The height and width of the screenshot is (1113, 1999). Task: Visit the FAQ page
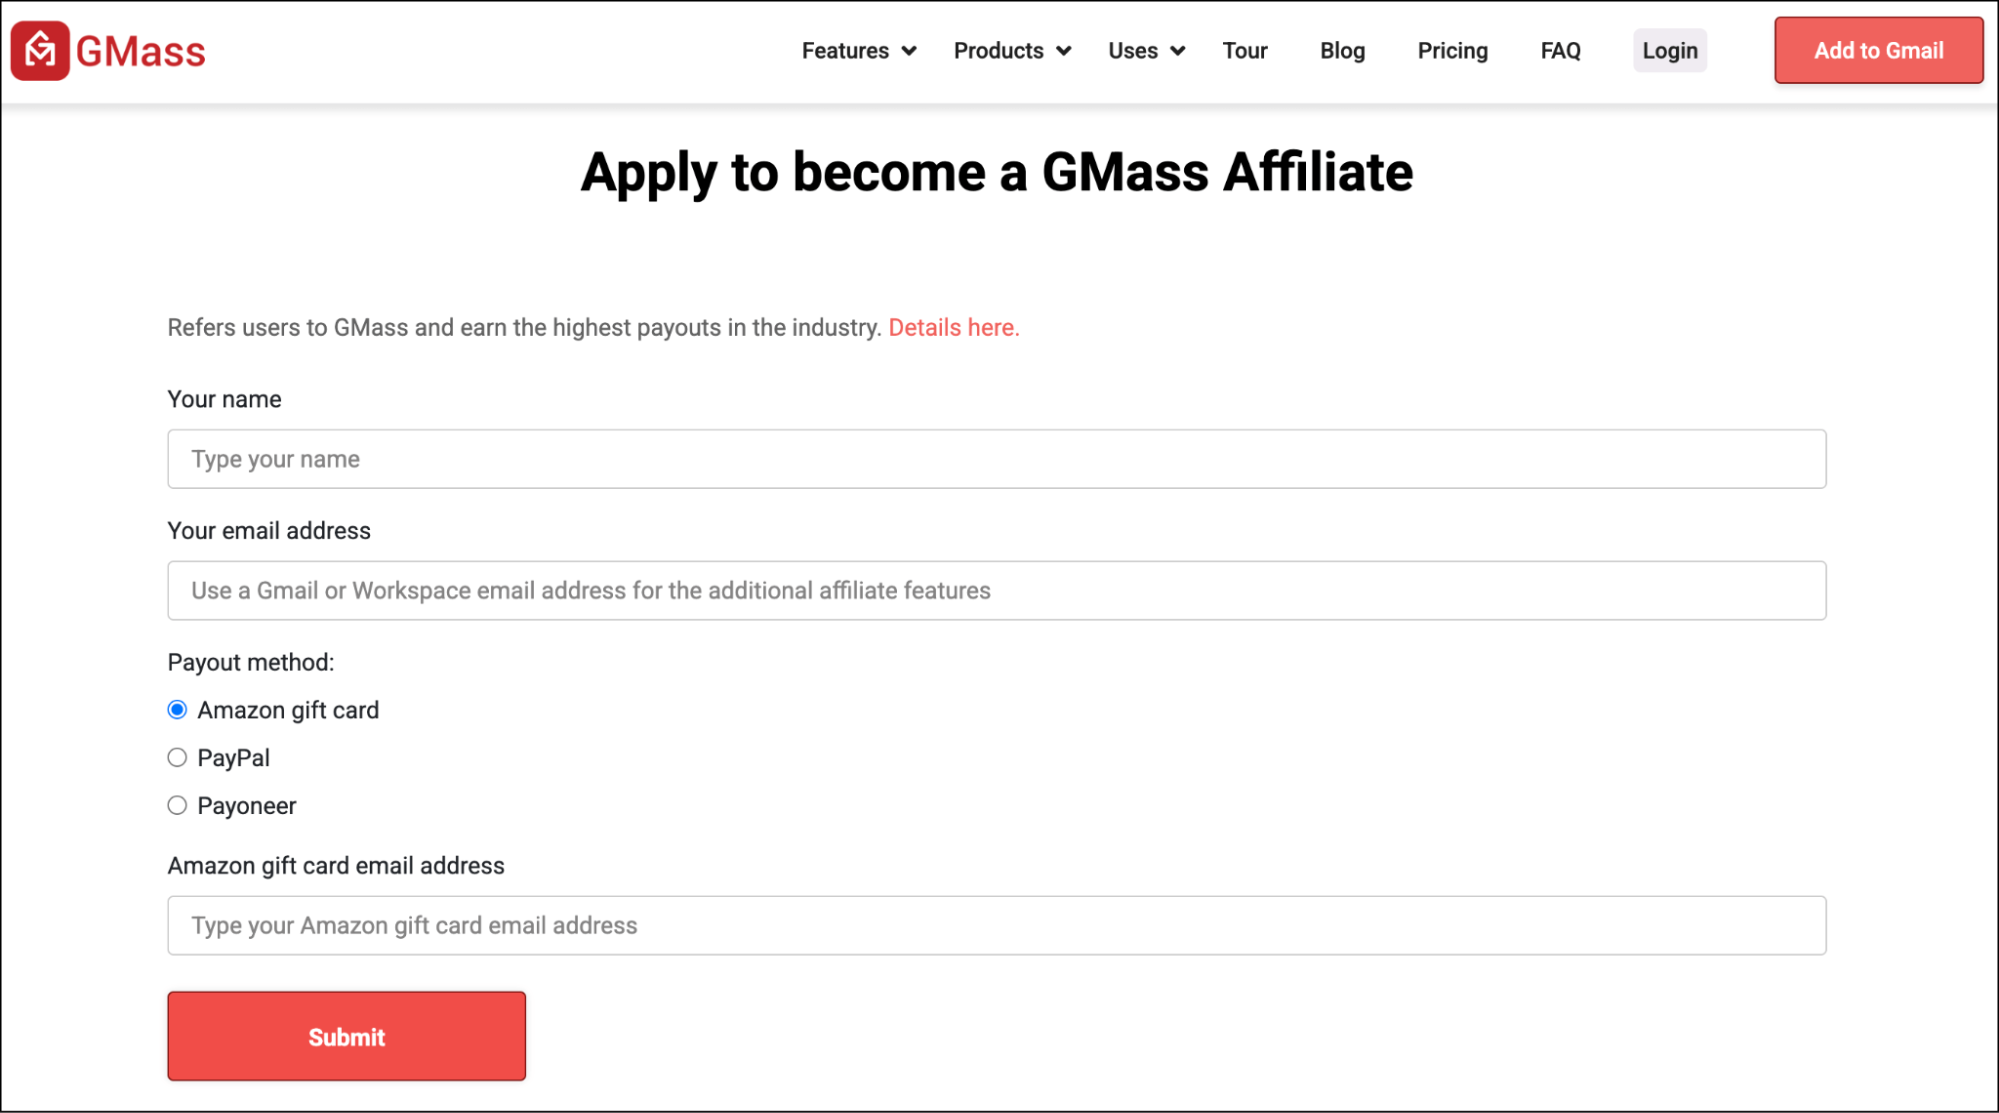coord(1559,50)
